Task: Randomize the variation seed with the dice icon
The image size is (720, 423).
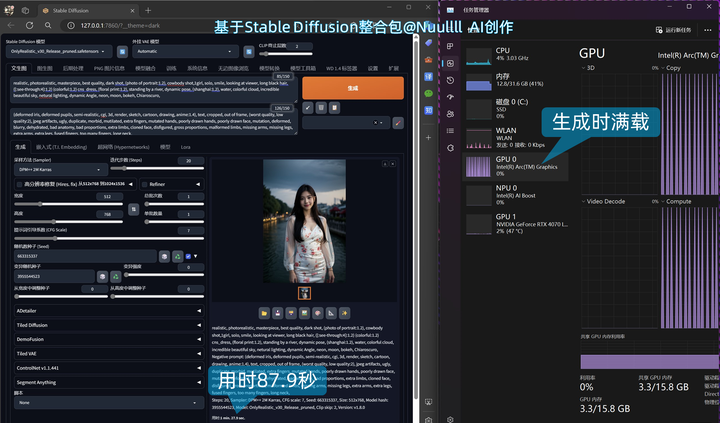Action: [x=102, y=276]
